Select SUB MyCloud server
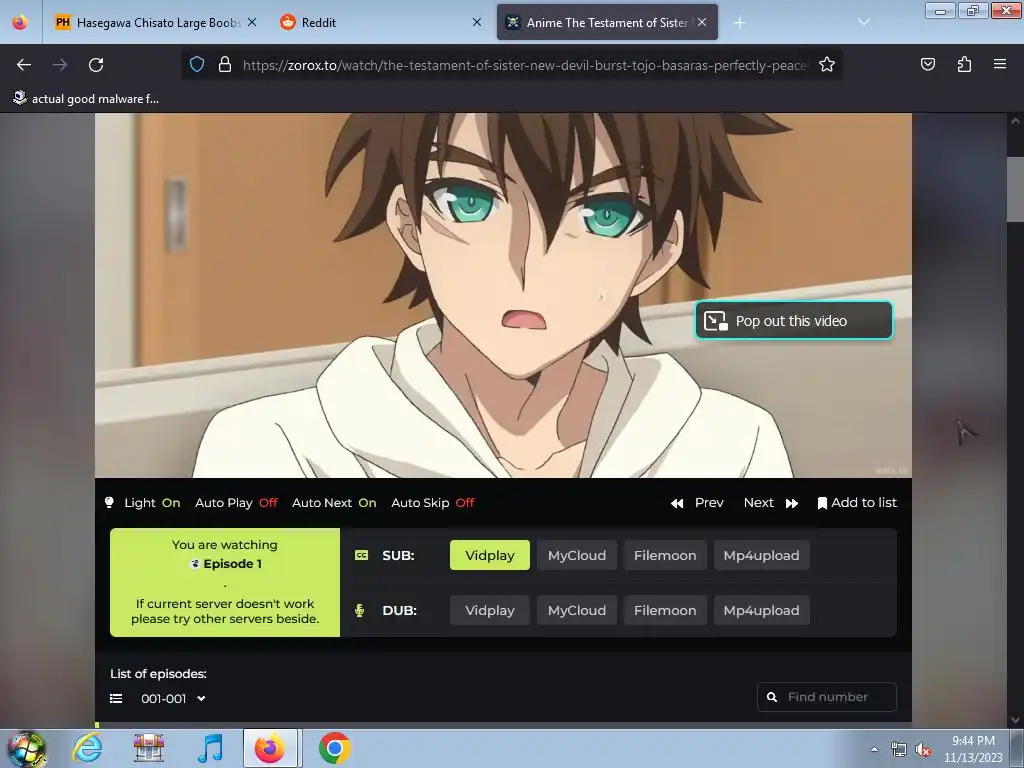The height and width of the screenshot is (768, 1024). pos(577,555)
